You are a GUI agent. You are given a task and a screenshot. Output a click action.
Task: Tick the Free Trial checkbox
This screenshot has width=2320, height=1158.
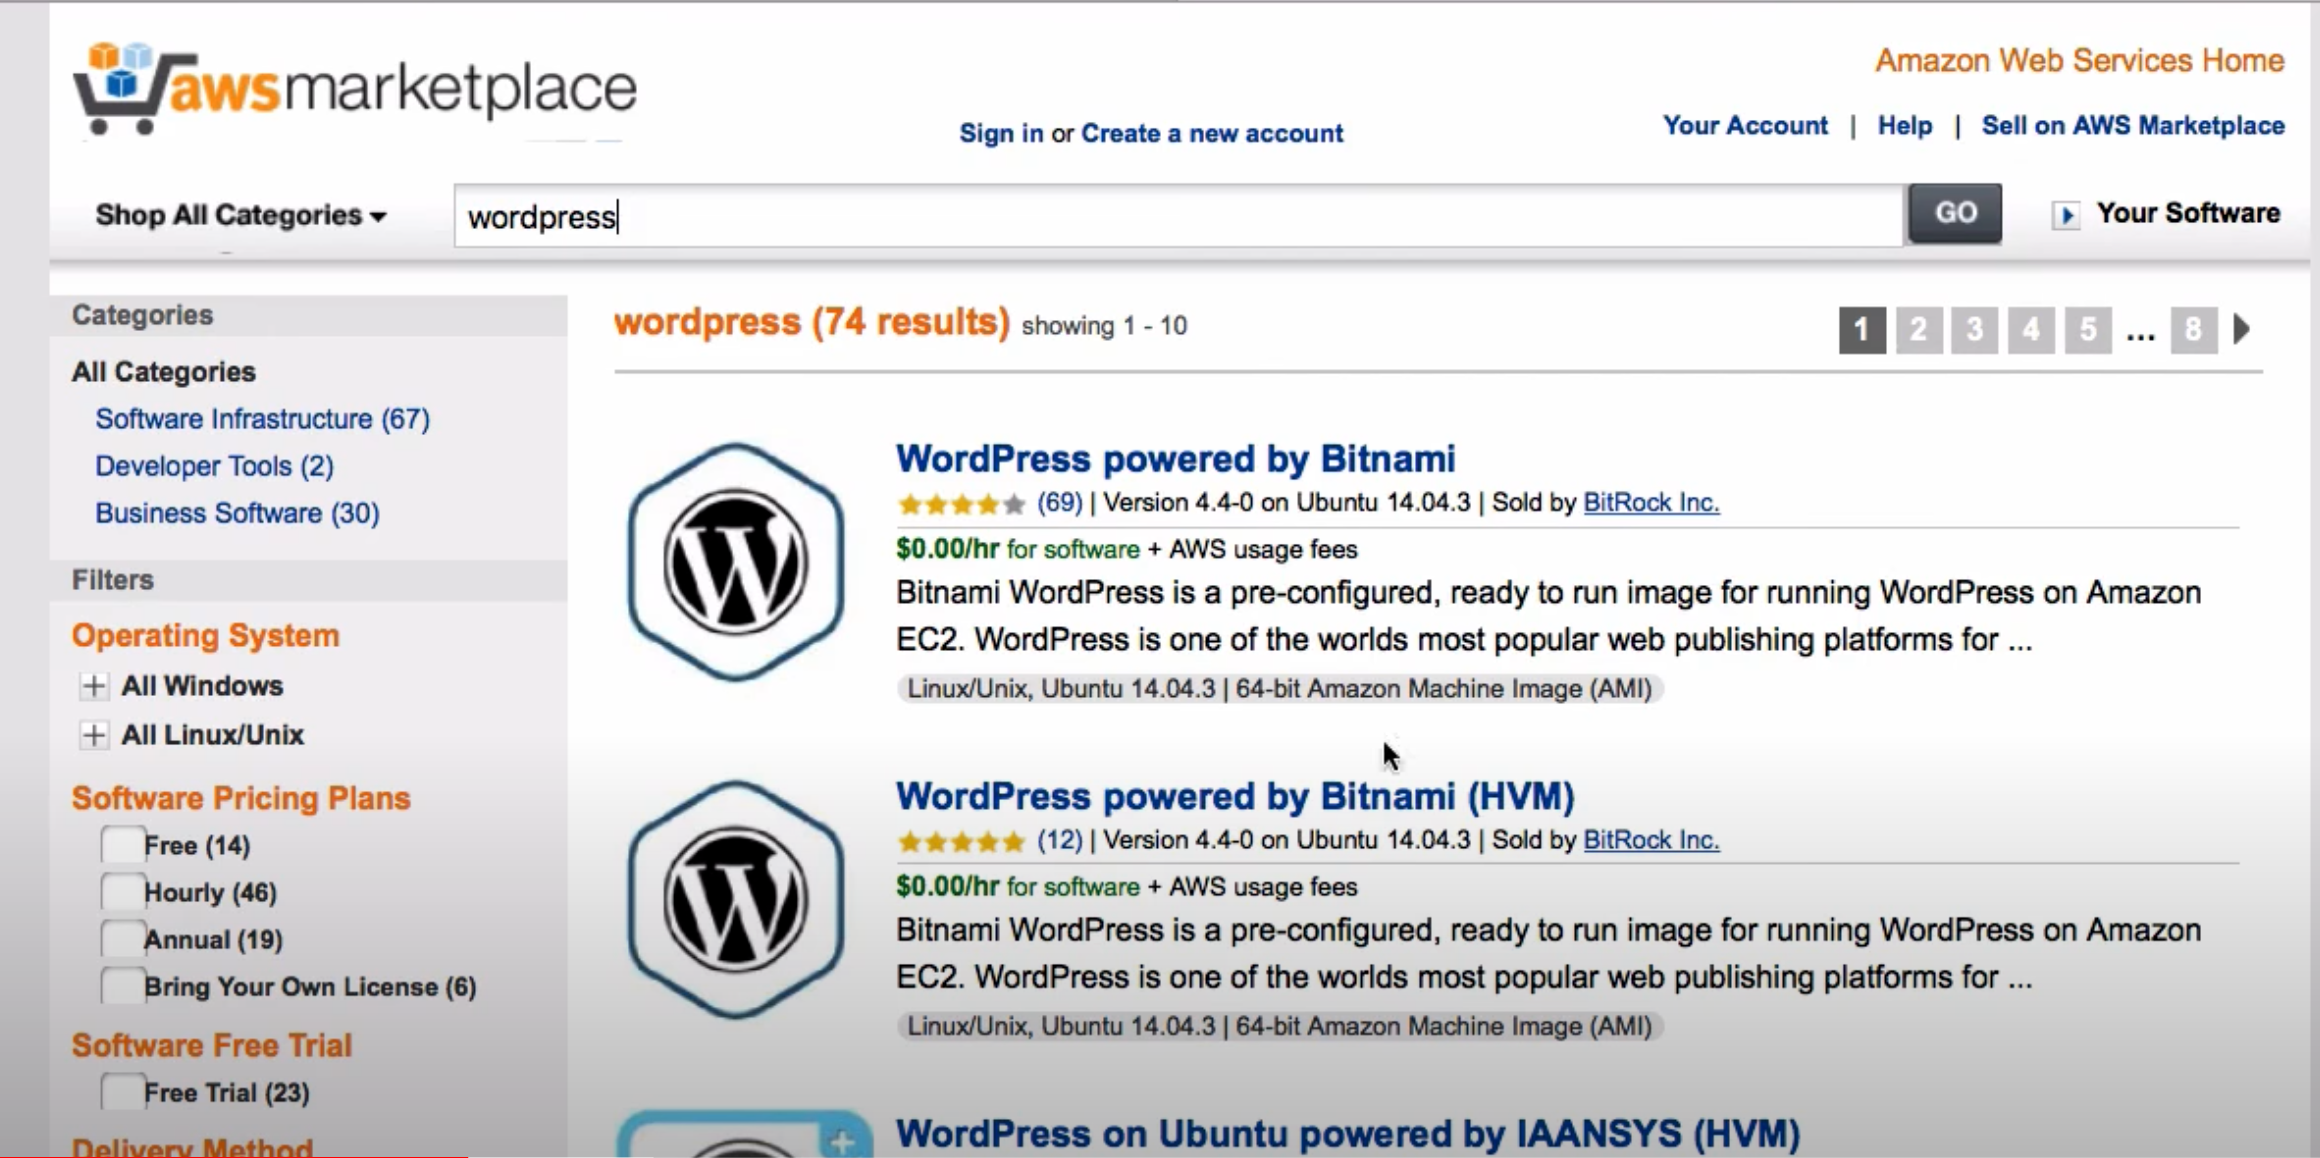123,1092
